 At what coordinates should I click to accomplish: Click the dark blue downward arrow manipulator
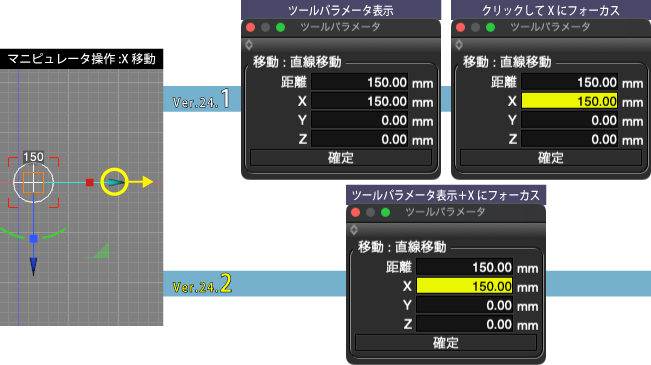pyautogui.click(x=34, y=266)
